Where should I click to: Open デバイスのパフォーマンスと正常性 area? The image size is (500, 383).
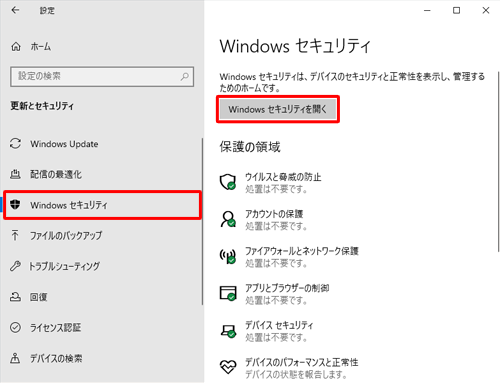tap(289, 368)
